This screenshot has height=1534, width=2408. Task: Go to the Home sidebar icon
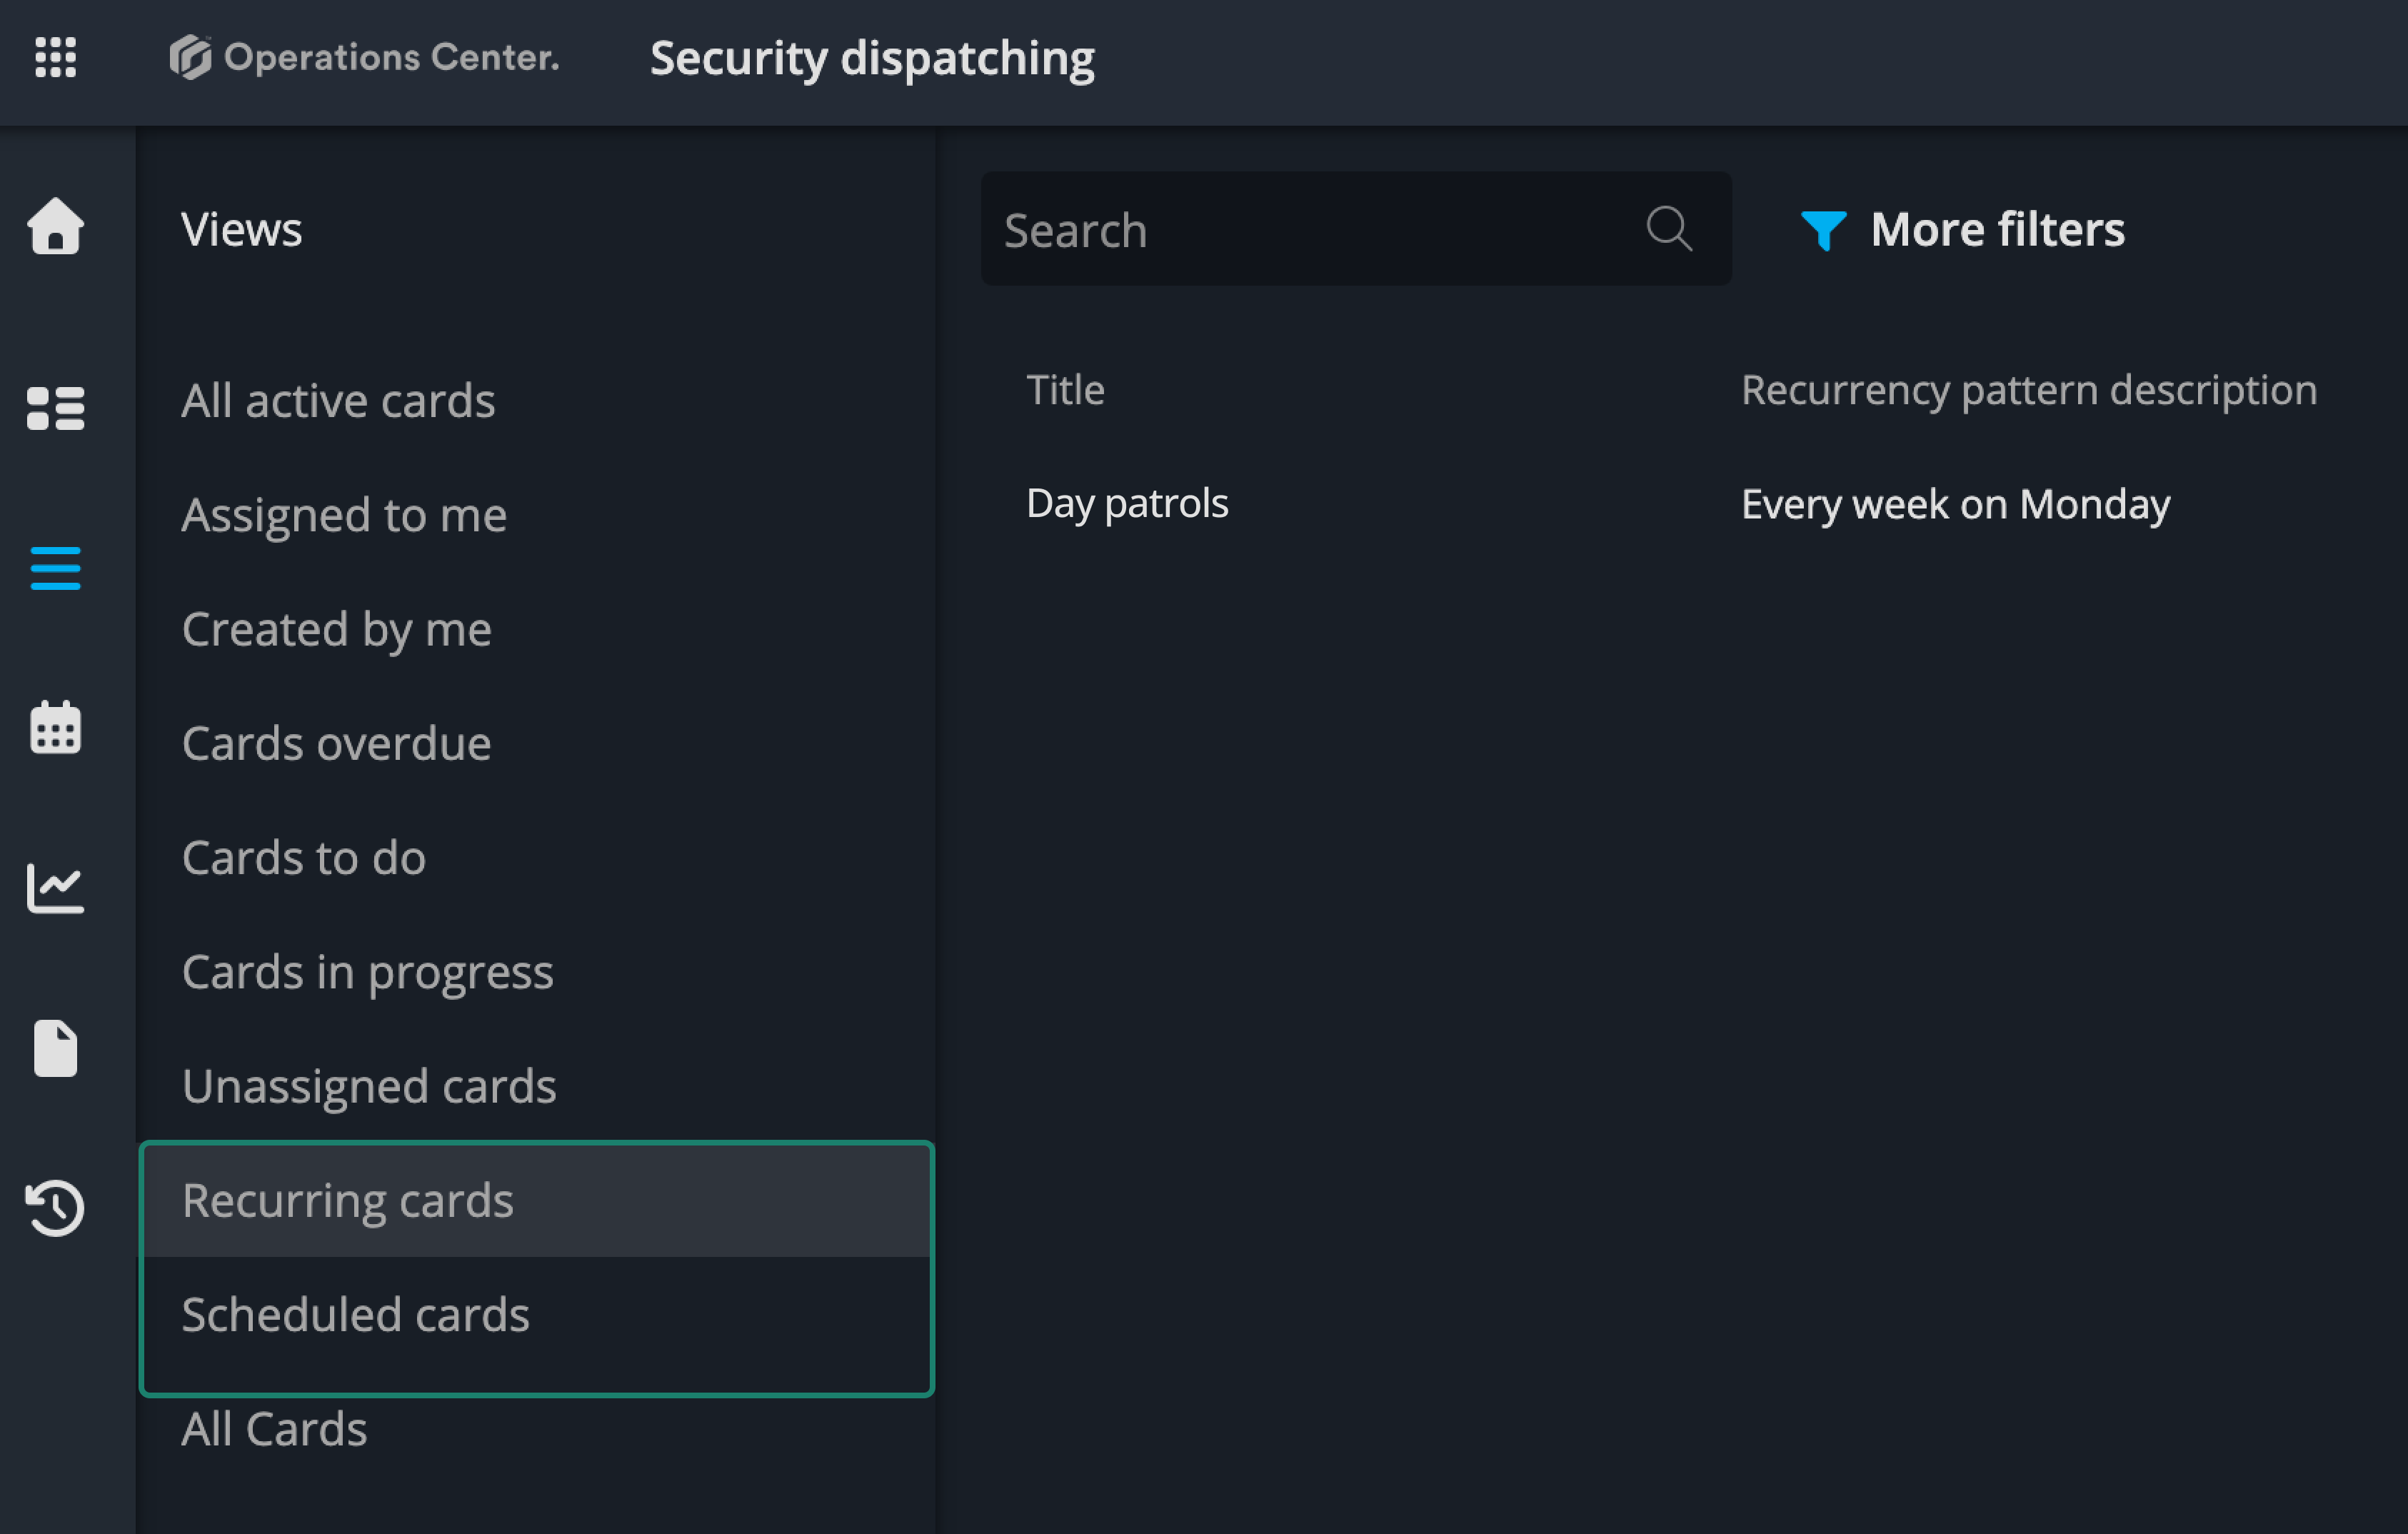point(55,226)
